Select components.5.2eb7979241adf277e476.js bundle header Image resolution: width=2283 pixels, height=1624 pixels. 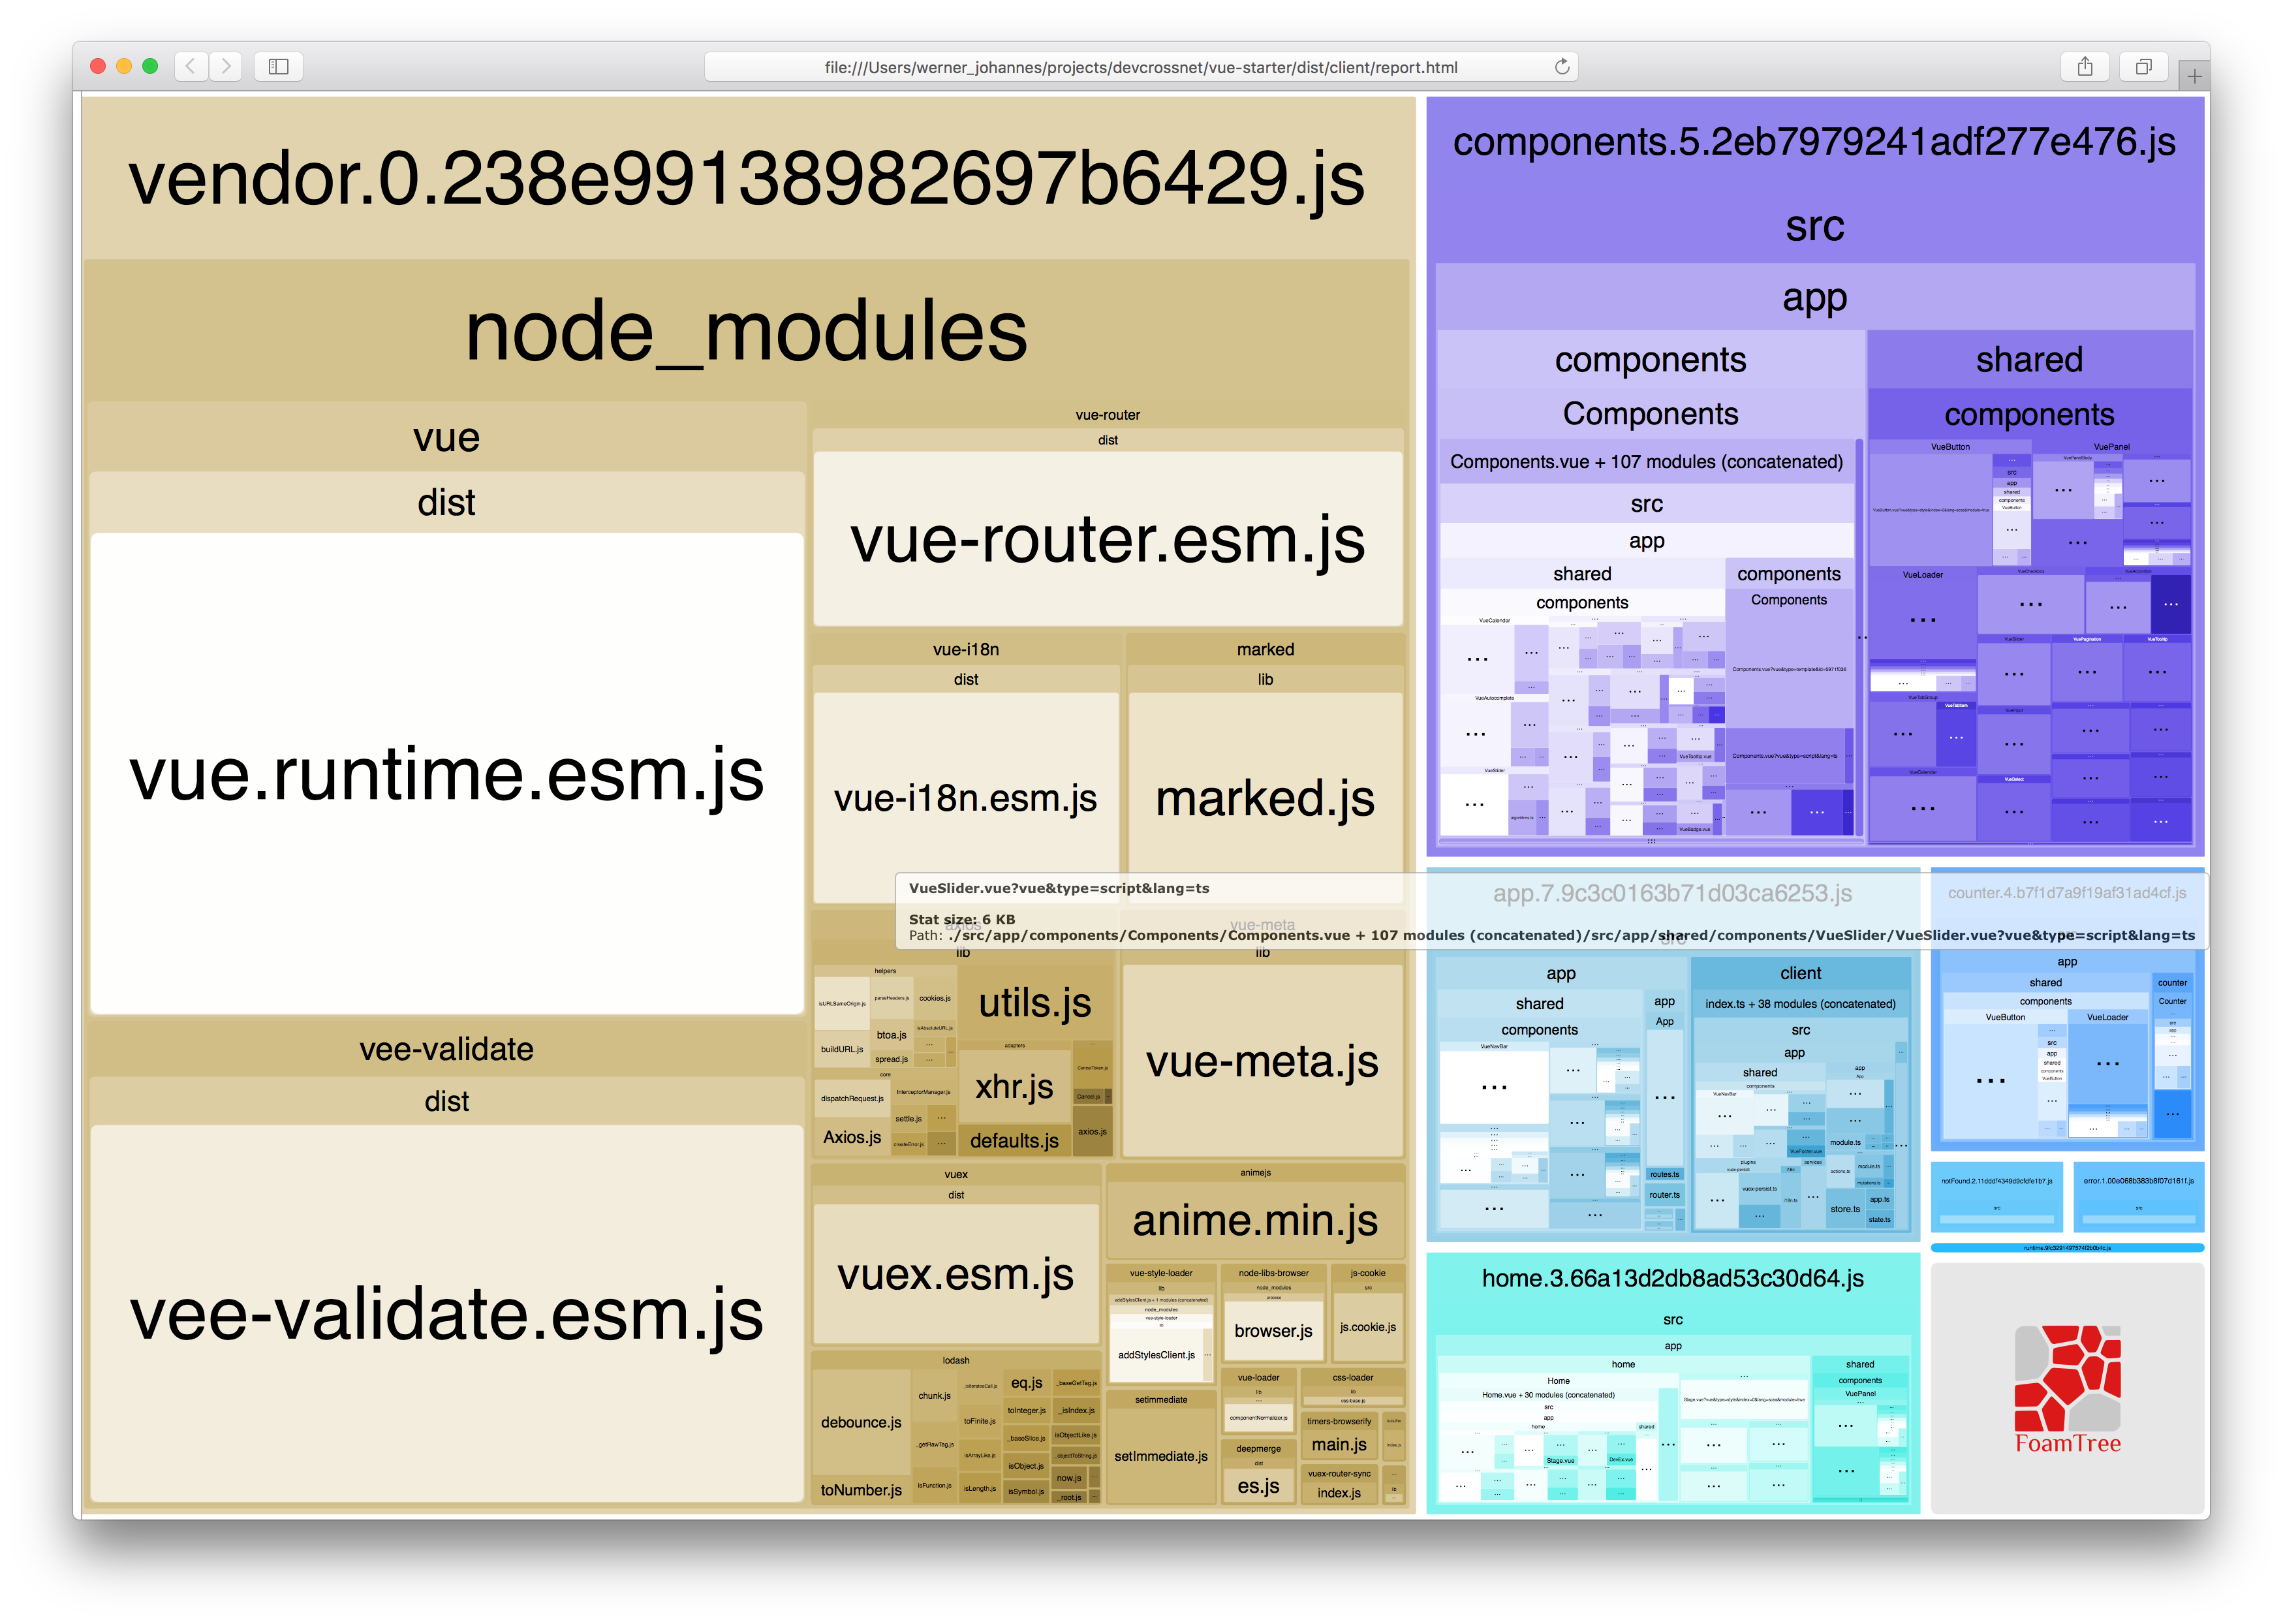click(x=1814, y=142)
